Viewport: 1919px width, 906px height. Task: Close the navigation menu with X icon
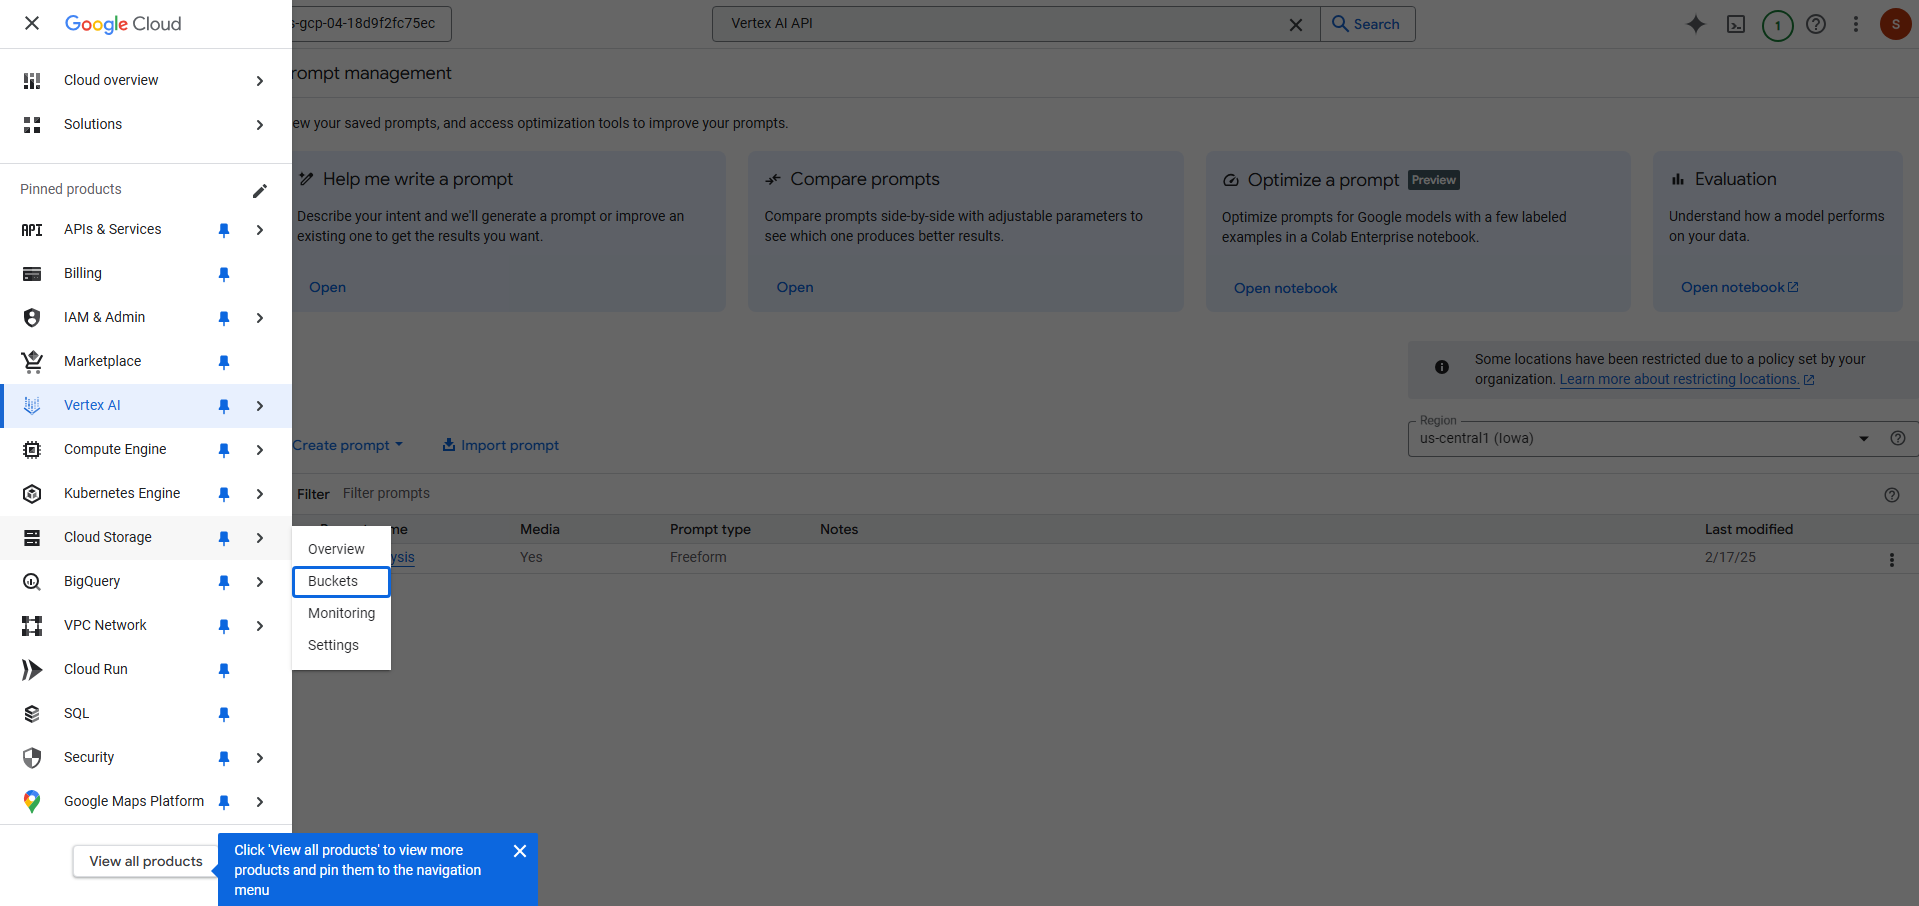click(32, 23)
